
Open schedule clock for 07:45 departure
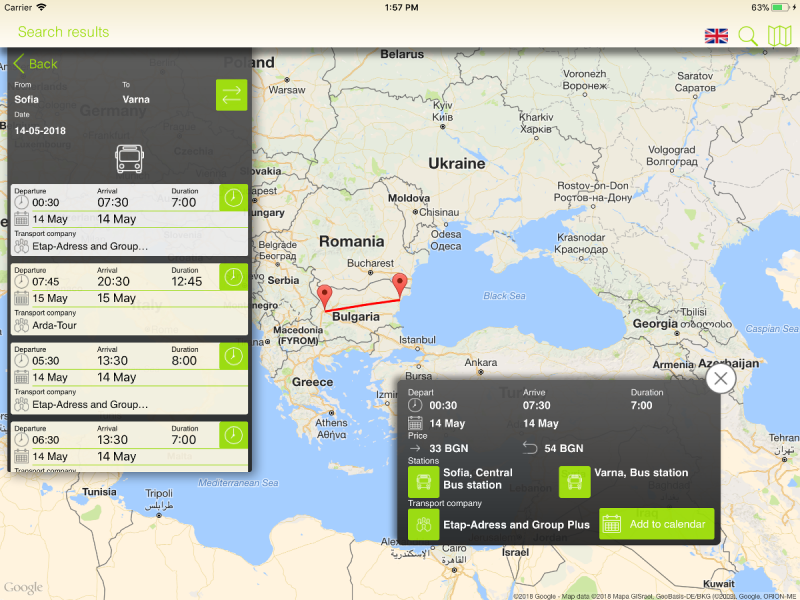234,277
